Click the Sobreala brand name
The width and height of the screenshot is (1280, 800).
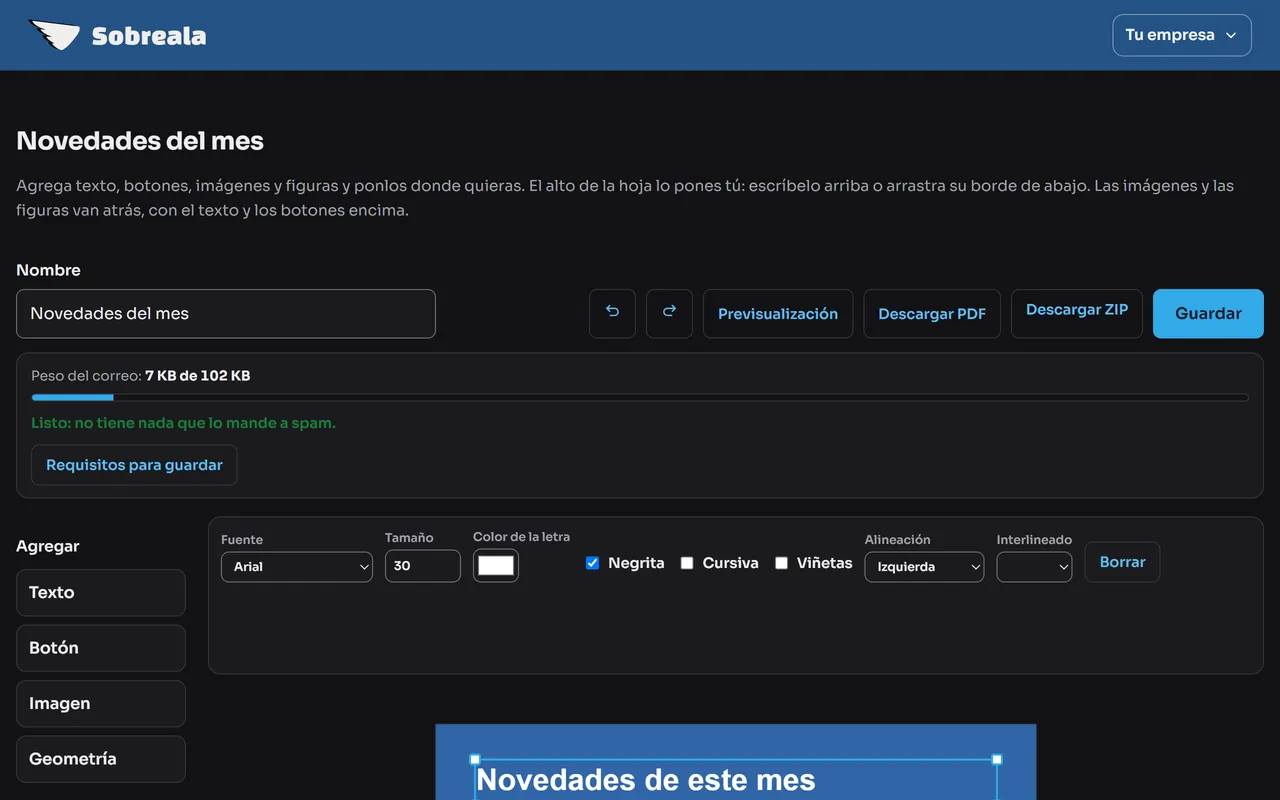point(149,36)
